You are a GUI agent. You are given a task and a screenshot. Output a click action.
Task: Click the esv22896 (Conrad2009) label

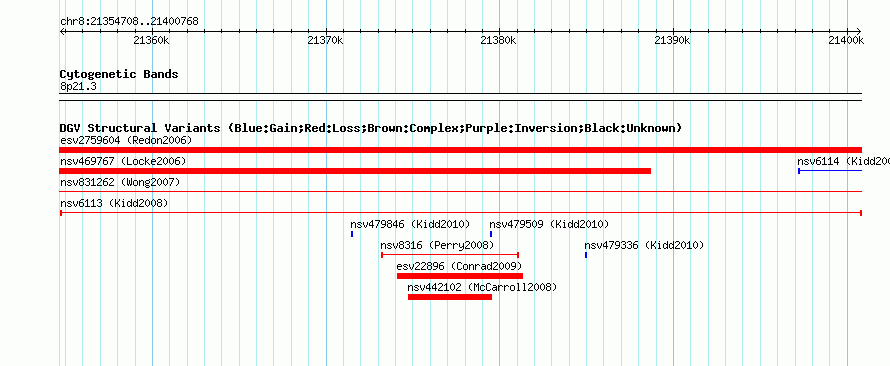pyautogui.click(x=459, y=266)
